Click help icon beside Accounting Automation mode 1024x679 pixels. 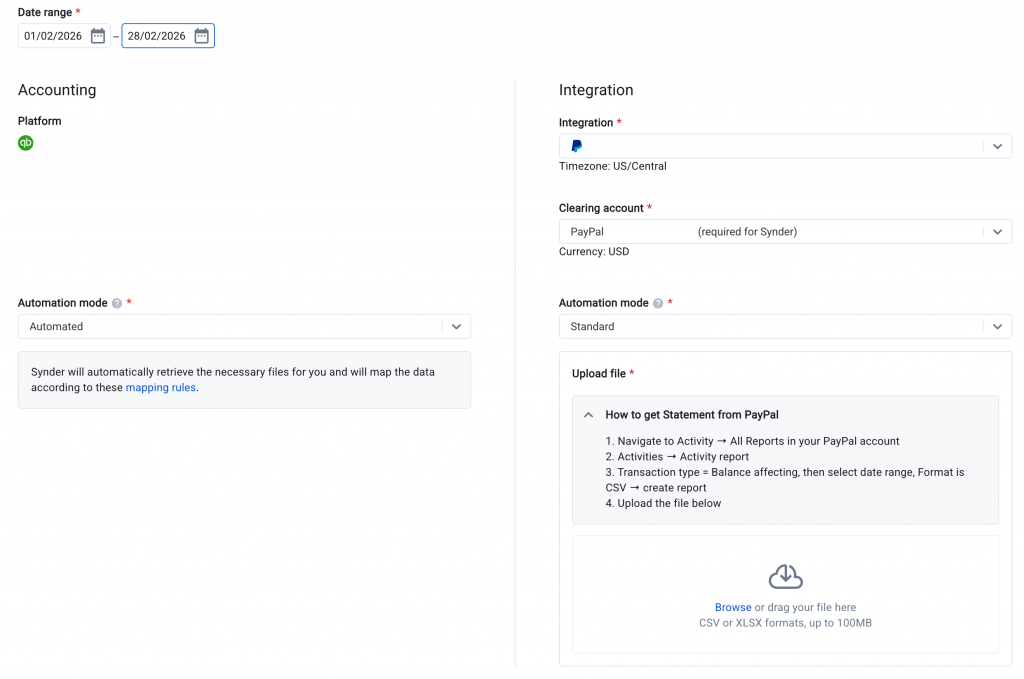(x=117, y=303)
